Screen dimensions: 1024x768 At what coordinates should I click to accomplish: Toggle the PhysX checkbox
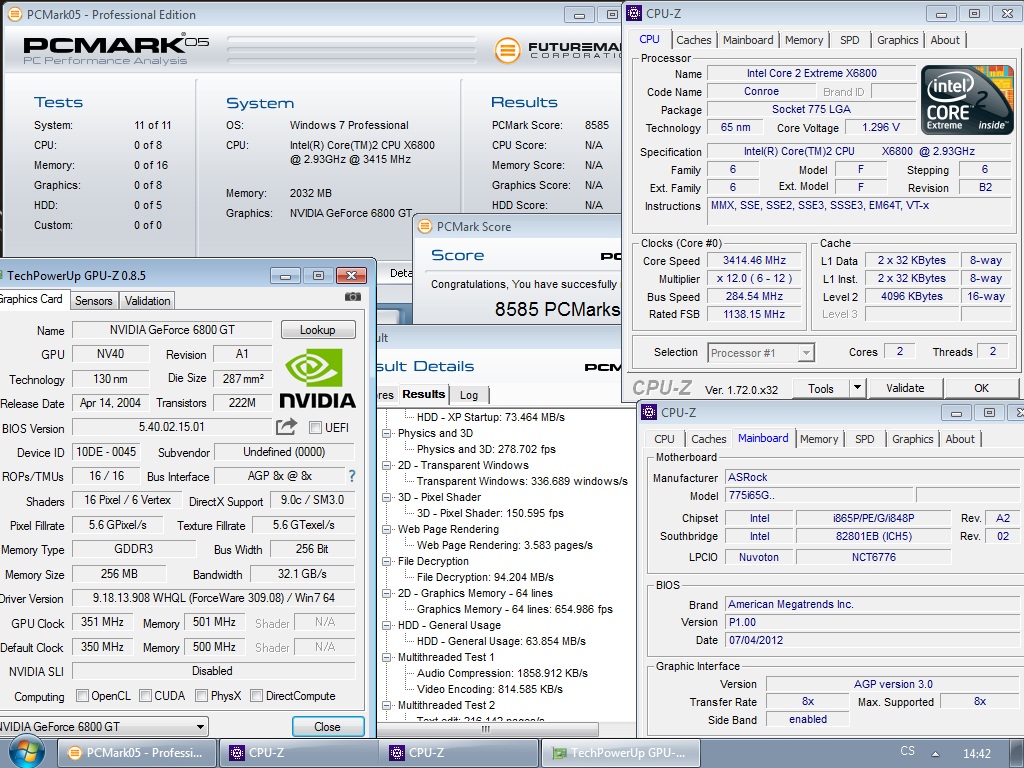202,696
